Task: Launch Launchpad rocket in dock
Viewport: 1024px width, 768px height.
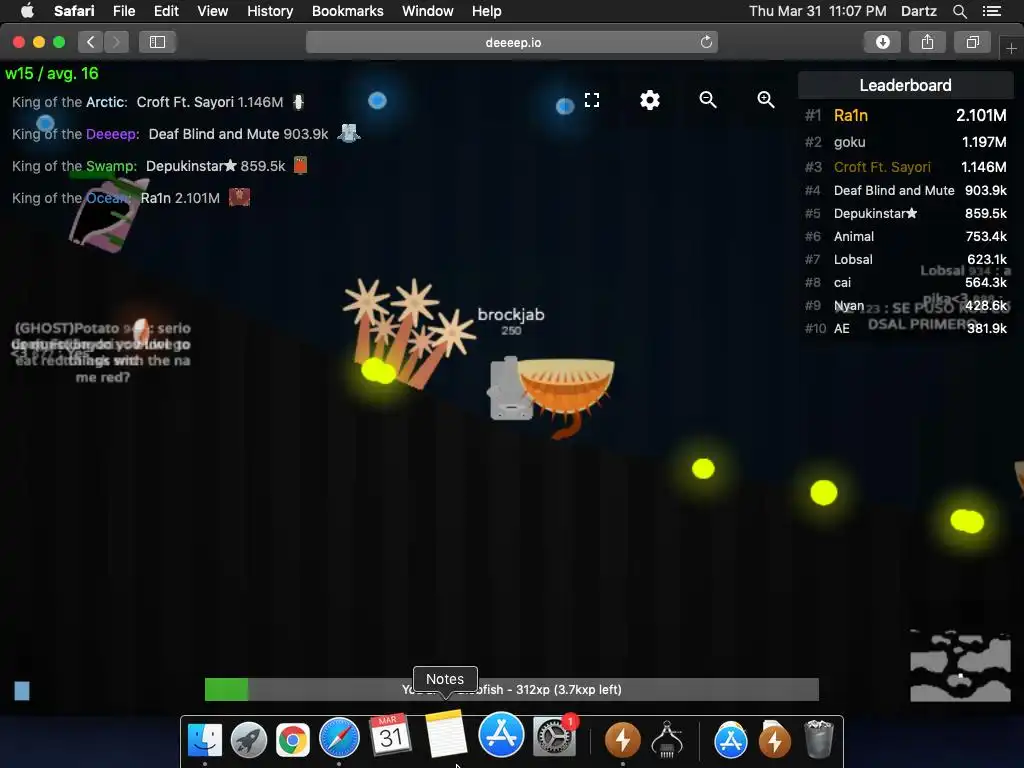Action: pos(249,739)
